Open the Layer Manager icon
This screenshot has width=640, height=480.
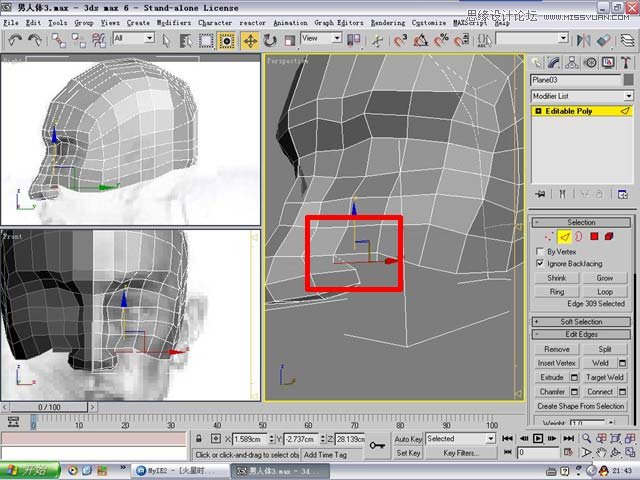click(627, 40)
